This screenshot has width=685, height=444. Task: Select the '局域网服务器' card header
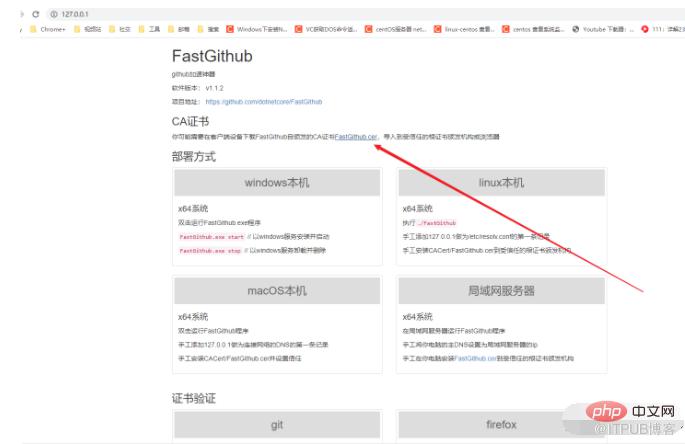click(x=502, y=291)
